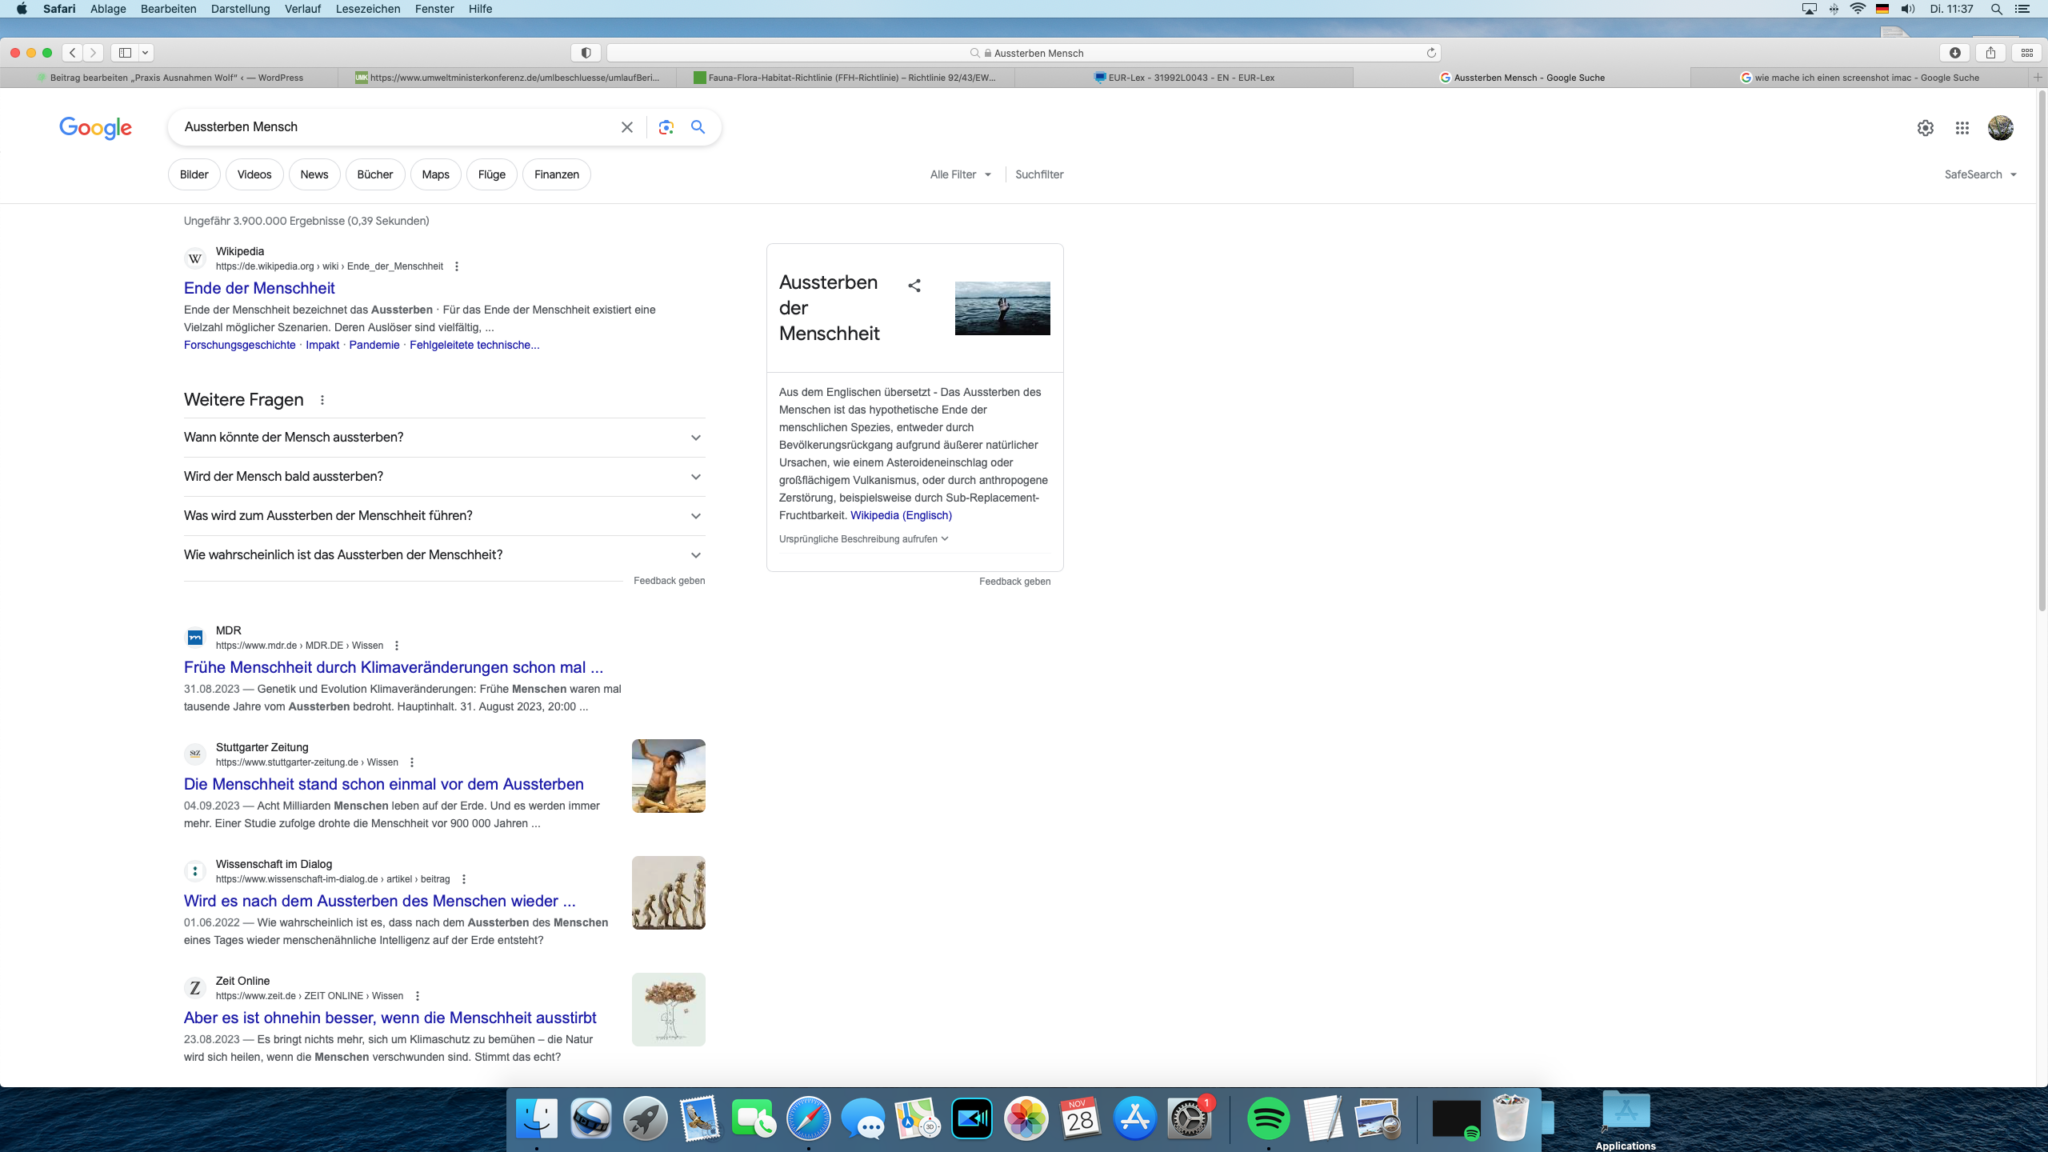Open Google Lens image search icon
The image size is (2048, 1152).
point(666,127)
